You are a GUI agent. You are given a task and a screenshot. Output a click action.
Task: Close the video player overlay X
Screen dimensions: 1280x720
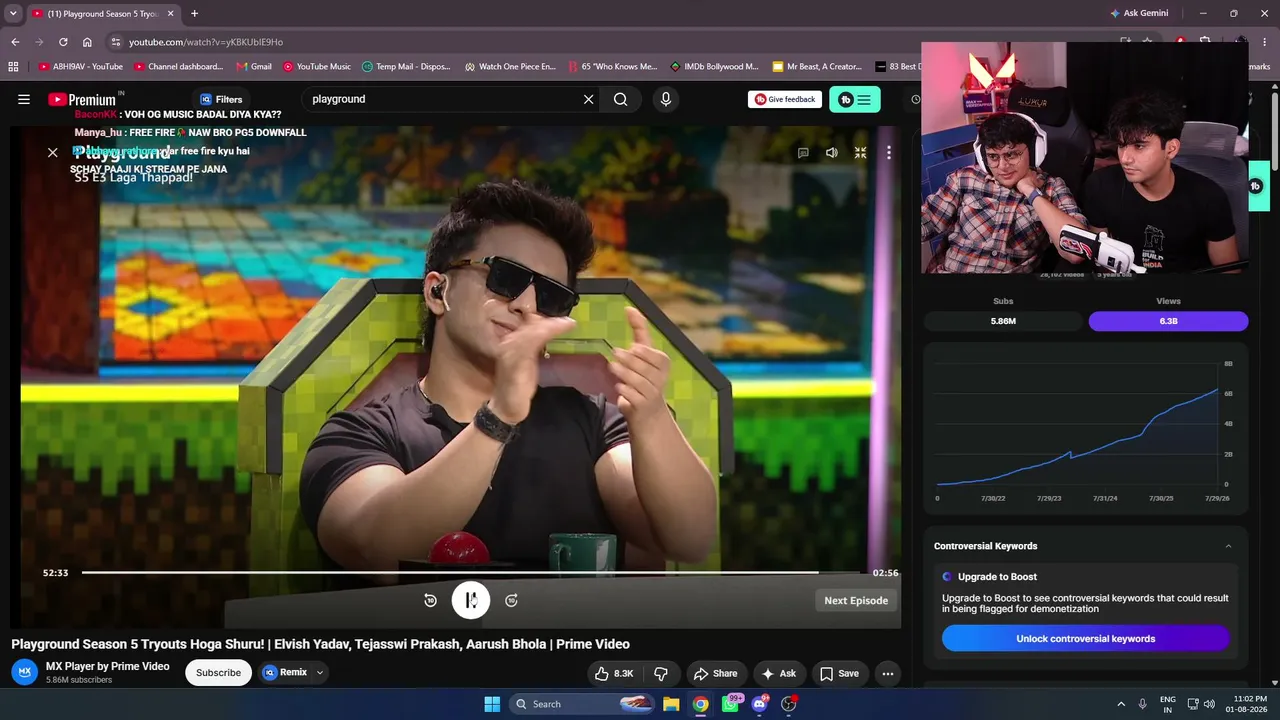tap(53, 153)
